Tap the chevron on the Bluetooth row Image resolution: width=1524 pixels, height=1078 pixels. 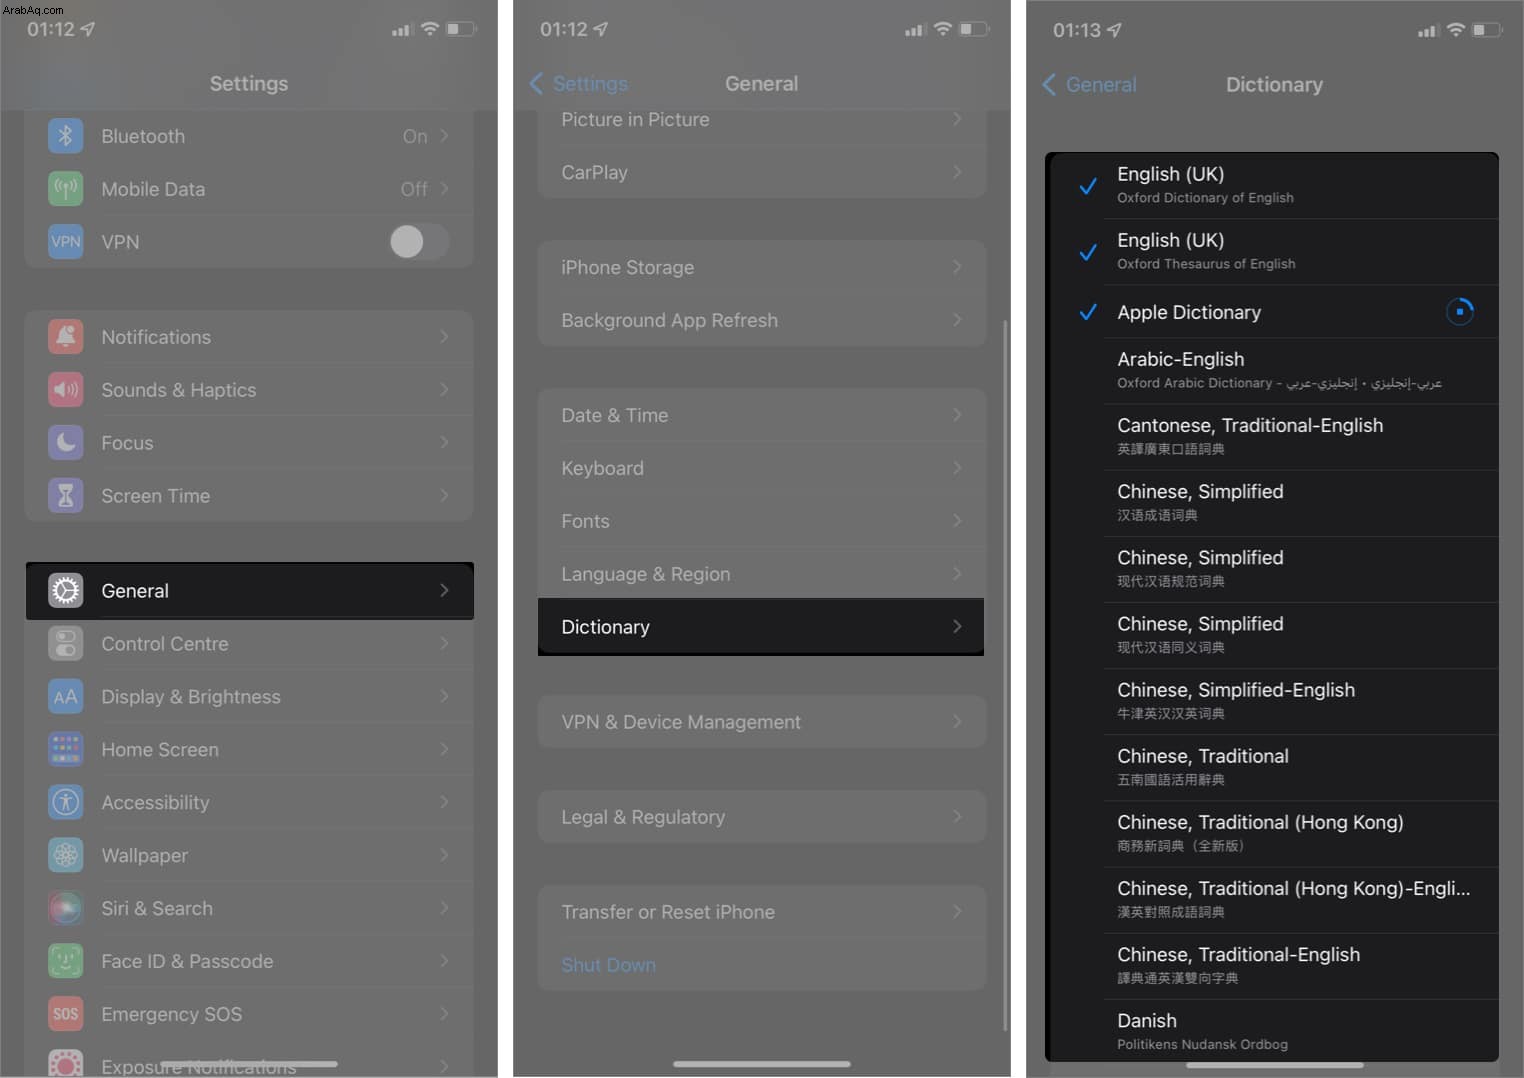[444, 136]
